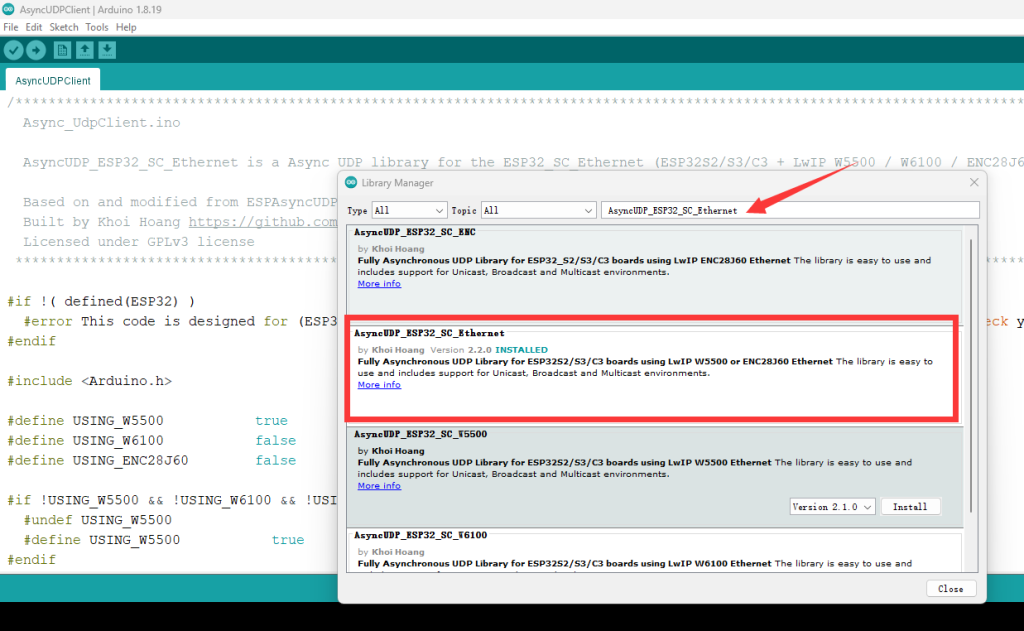1024x631 pixels.
Task: Expand the Topic filter dropdown
Action: pos(537,211)
